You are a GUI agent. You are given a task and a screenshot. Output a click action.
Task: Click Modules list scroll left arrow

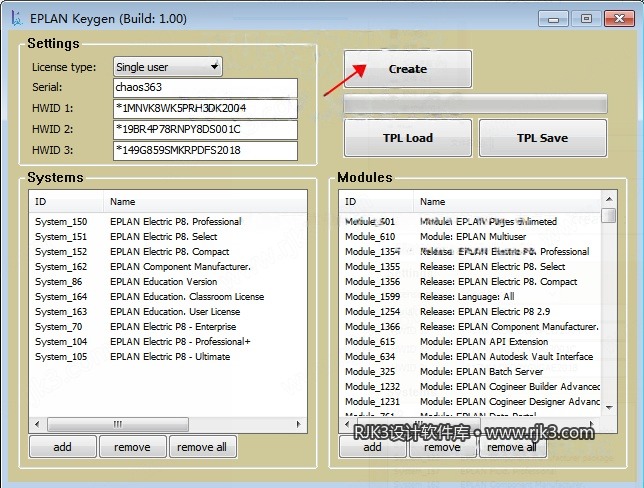pos(347,424)
